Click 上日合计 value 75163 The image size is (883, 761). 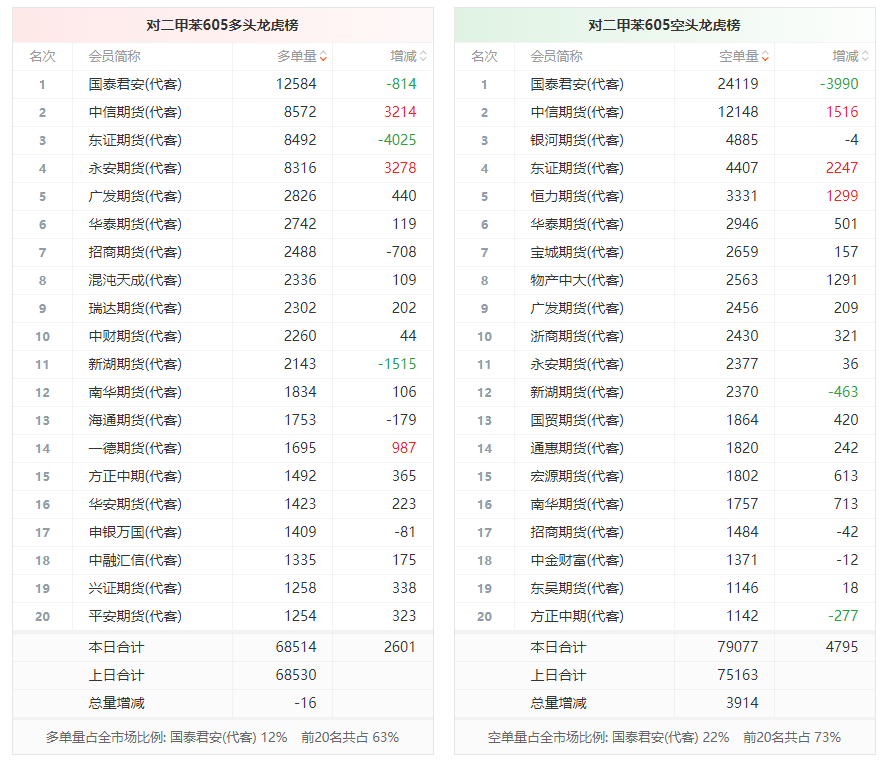(x=738, y=675)
